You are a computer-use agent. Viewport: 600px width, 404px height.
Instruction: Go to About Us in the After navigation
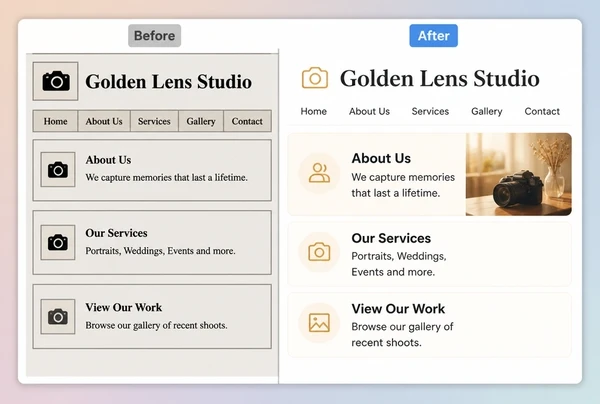[x=369, y=111]
